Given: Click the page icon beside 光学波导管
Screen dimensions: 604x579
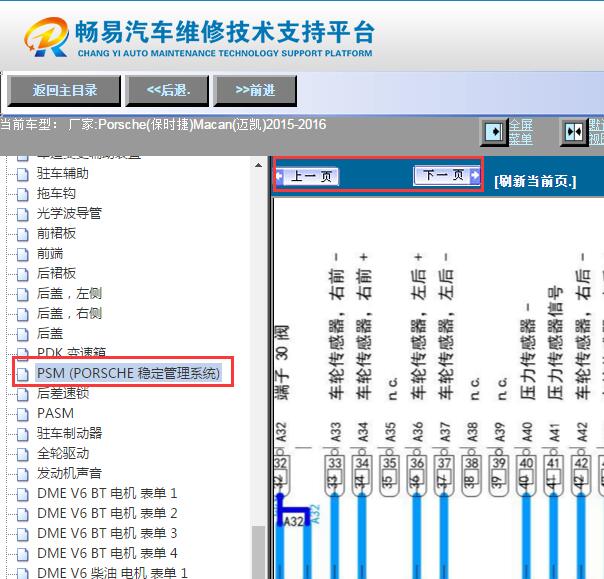Looking at the screenshot, I should tap(23, 214).
